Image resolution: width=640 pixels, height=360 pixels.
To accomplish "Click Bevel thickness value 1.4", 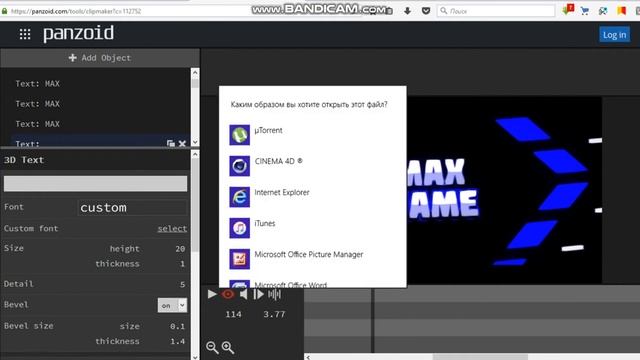I will [178, 341].
